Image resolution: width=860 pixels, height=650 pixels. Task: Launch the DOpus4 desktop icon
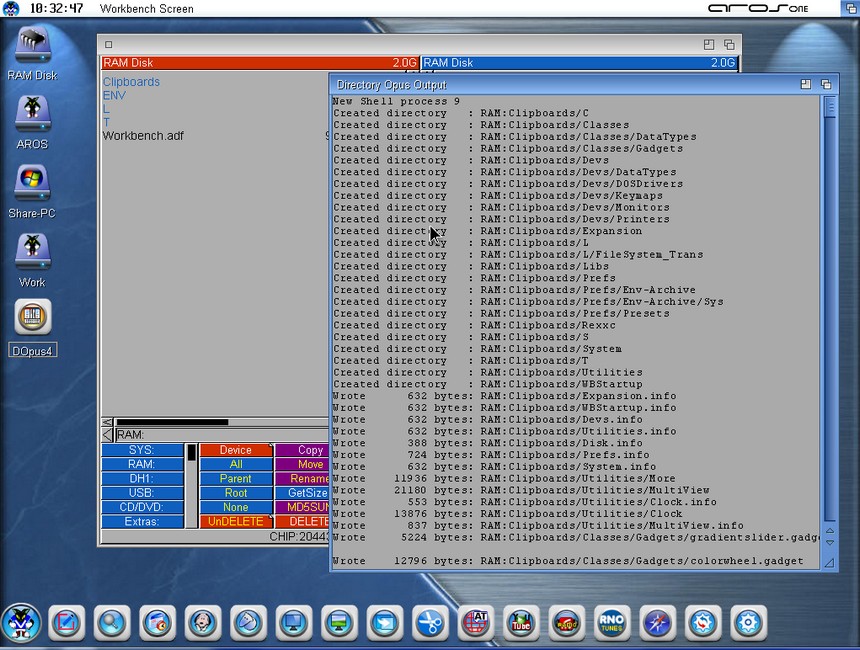click(x=32, y=318)
